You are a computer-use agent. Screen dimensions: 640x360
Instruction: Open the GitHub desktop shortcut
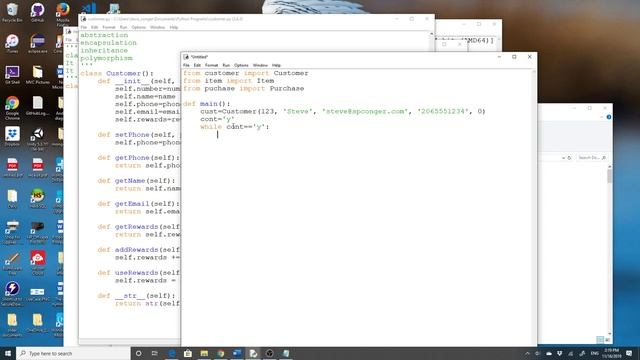(38, 12)
